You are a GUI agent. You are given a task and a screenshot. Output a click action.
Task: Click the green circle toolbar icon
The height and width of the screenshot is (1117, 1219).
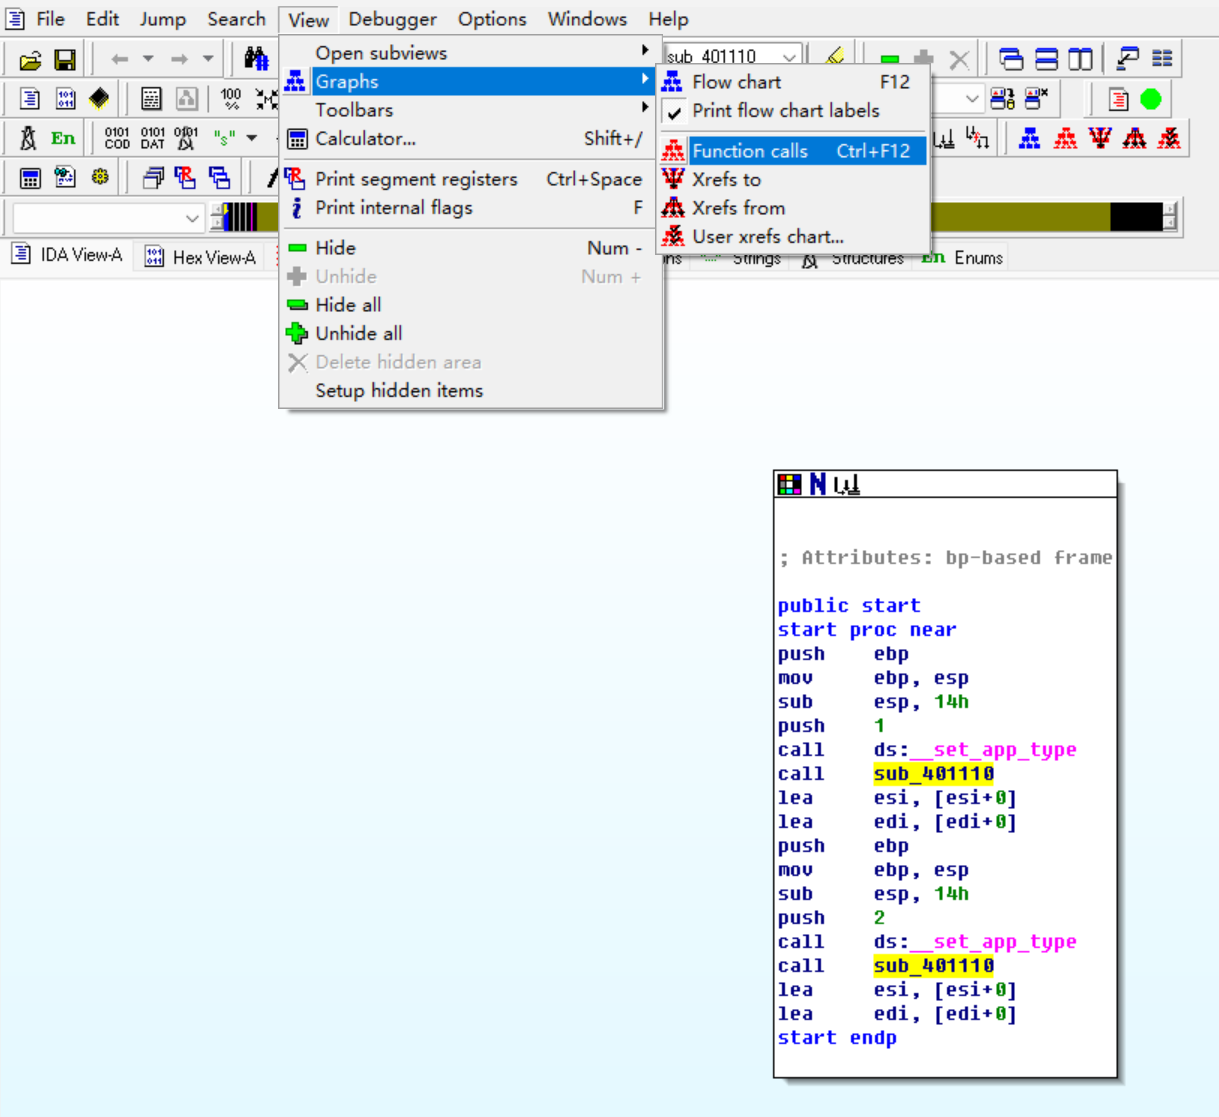(1151, 99)
